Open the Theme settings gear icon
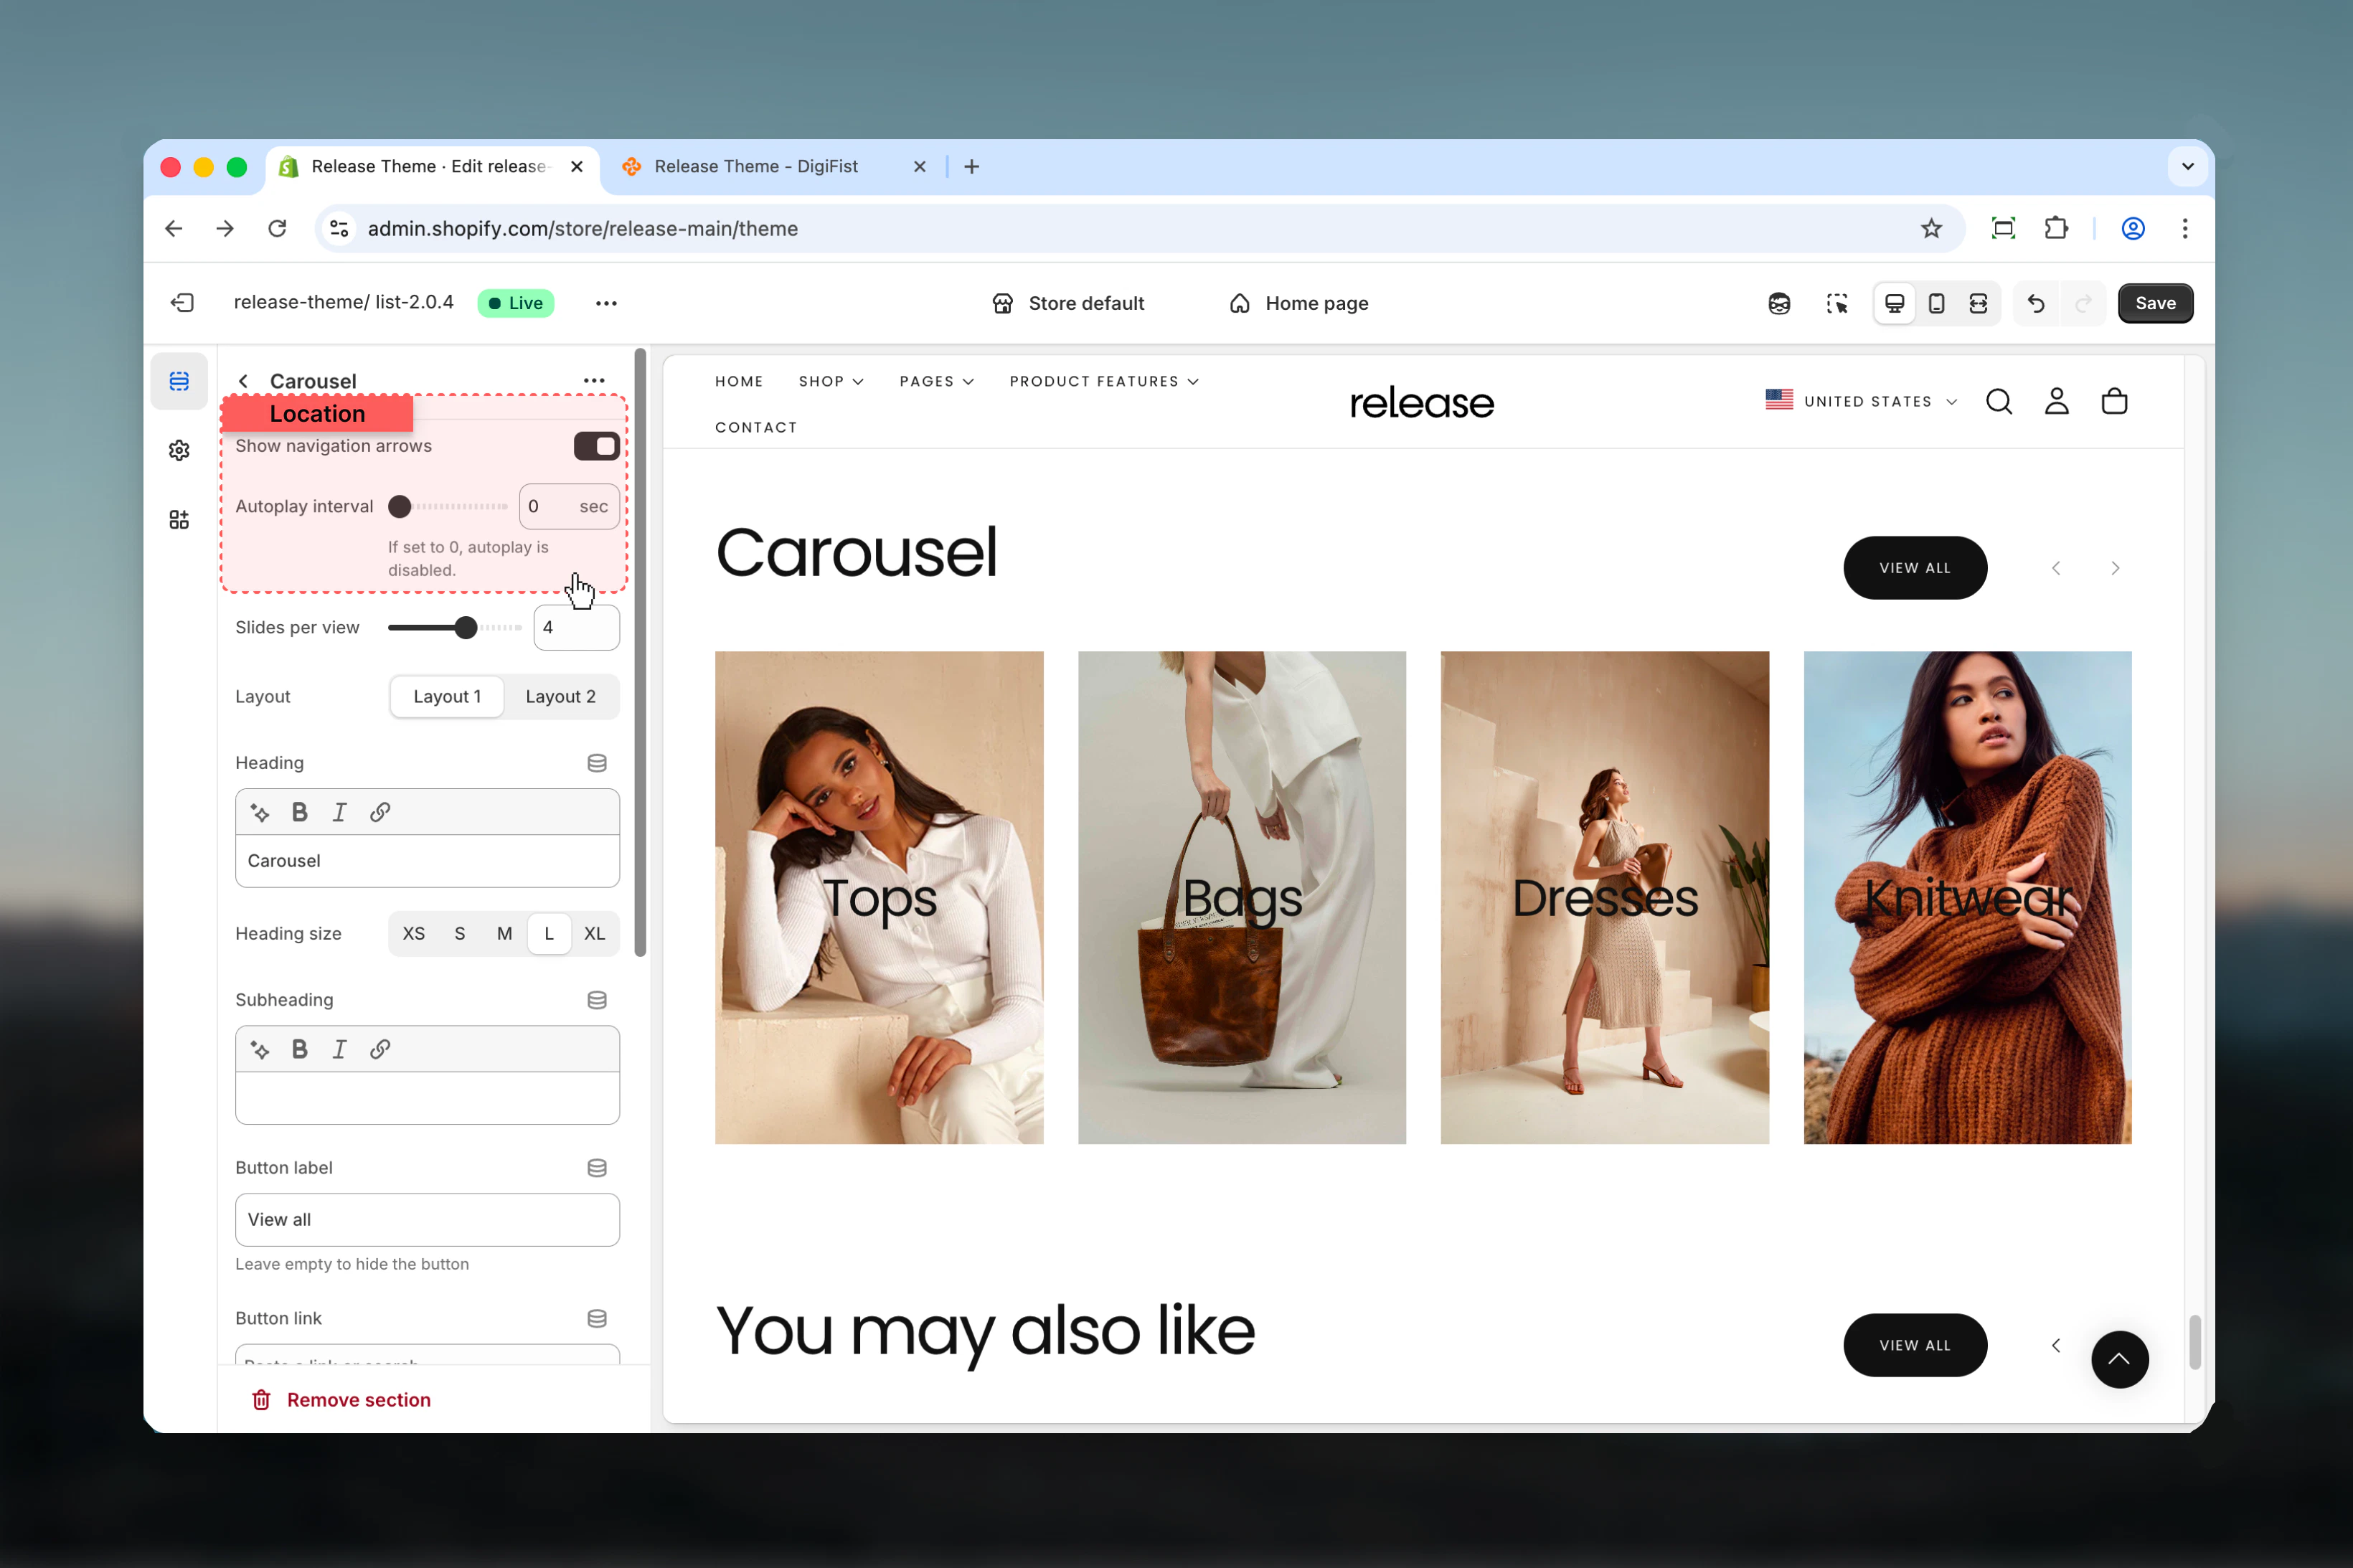 tap(179, 450)
